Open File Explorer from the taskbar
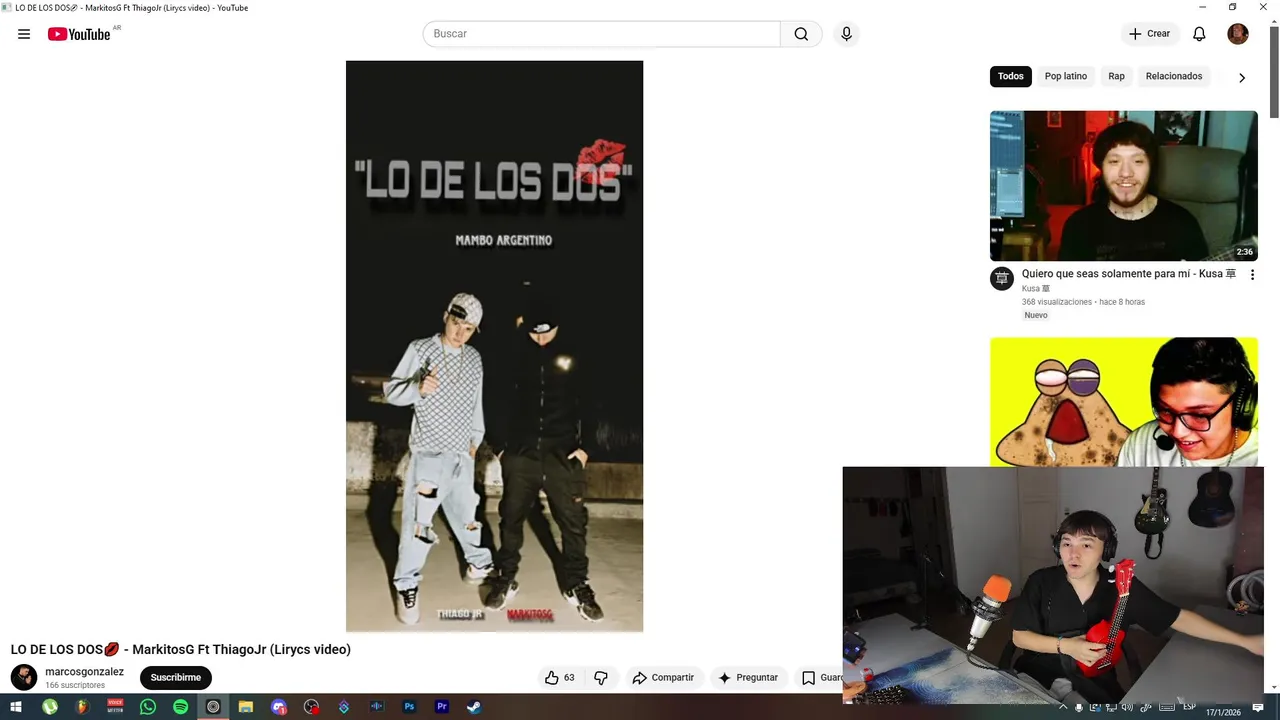Image resolution: width=1280 pixels, height=720 pixels. (x=245, y=707)
